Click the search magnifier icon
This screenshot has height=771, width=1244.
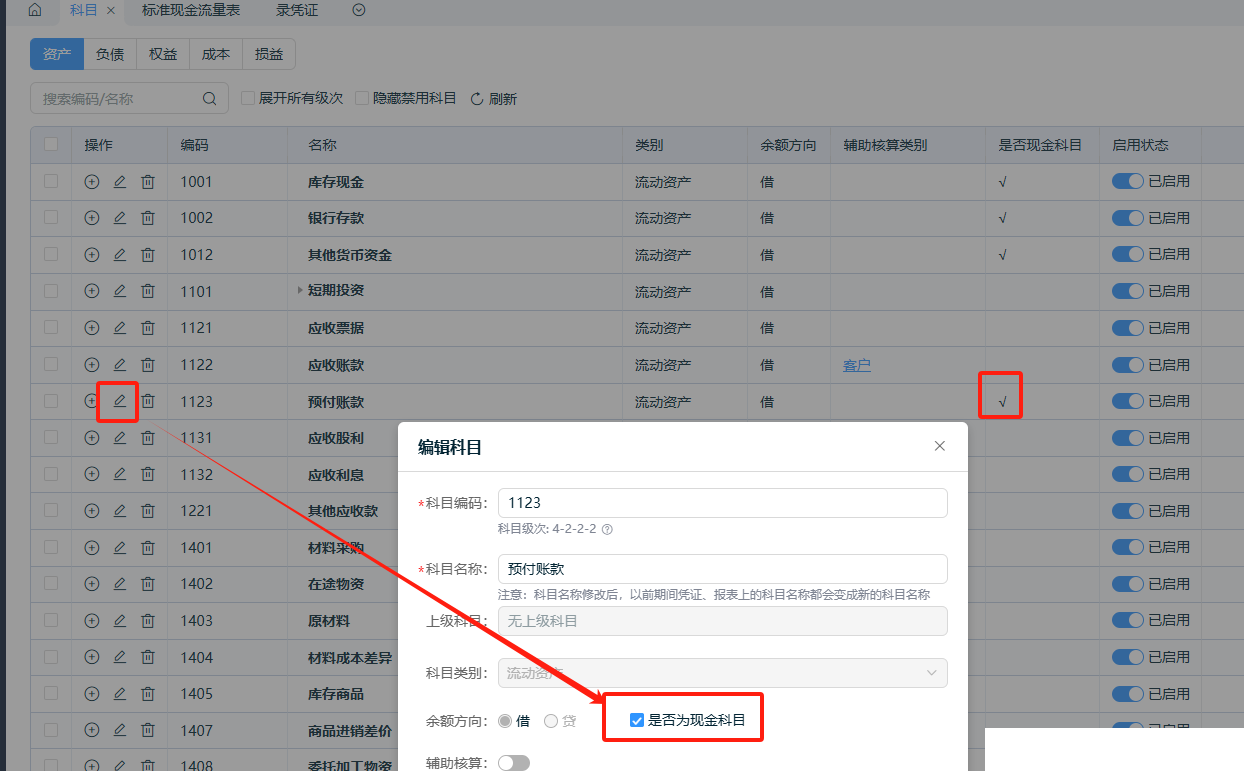[209, 99]
